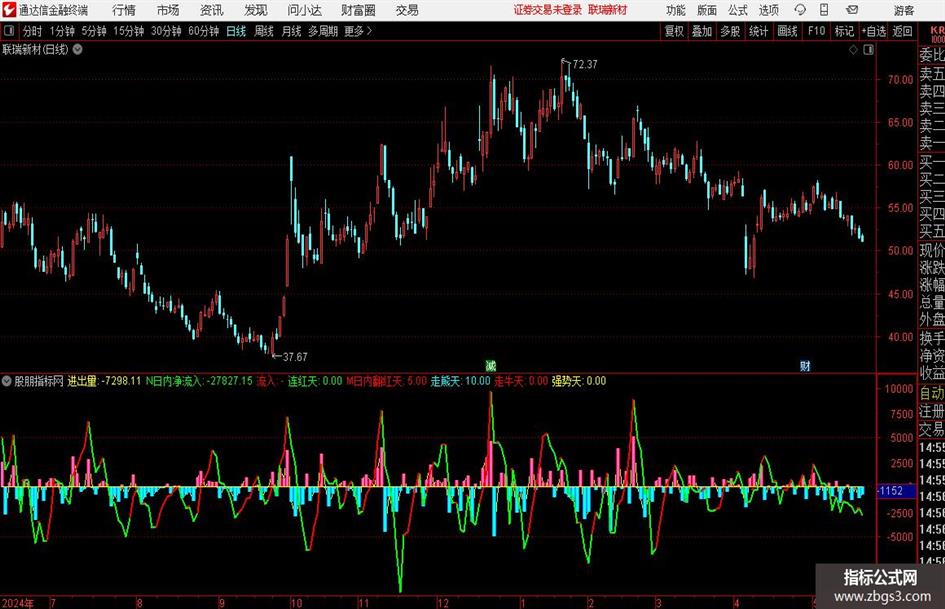Open the 公式 menu
The height and width of the screenshot is (609, 945).
738,10
